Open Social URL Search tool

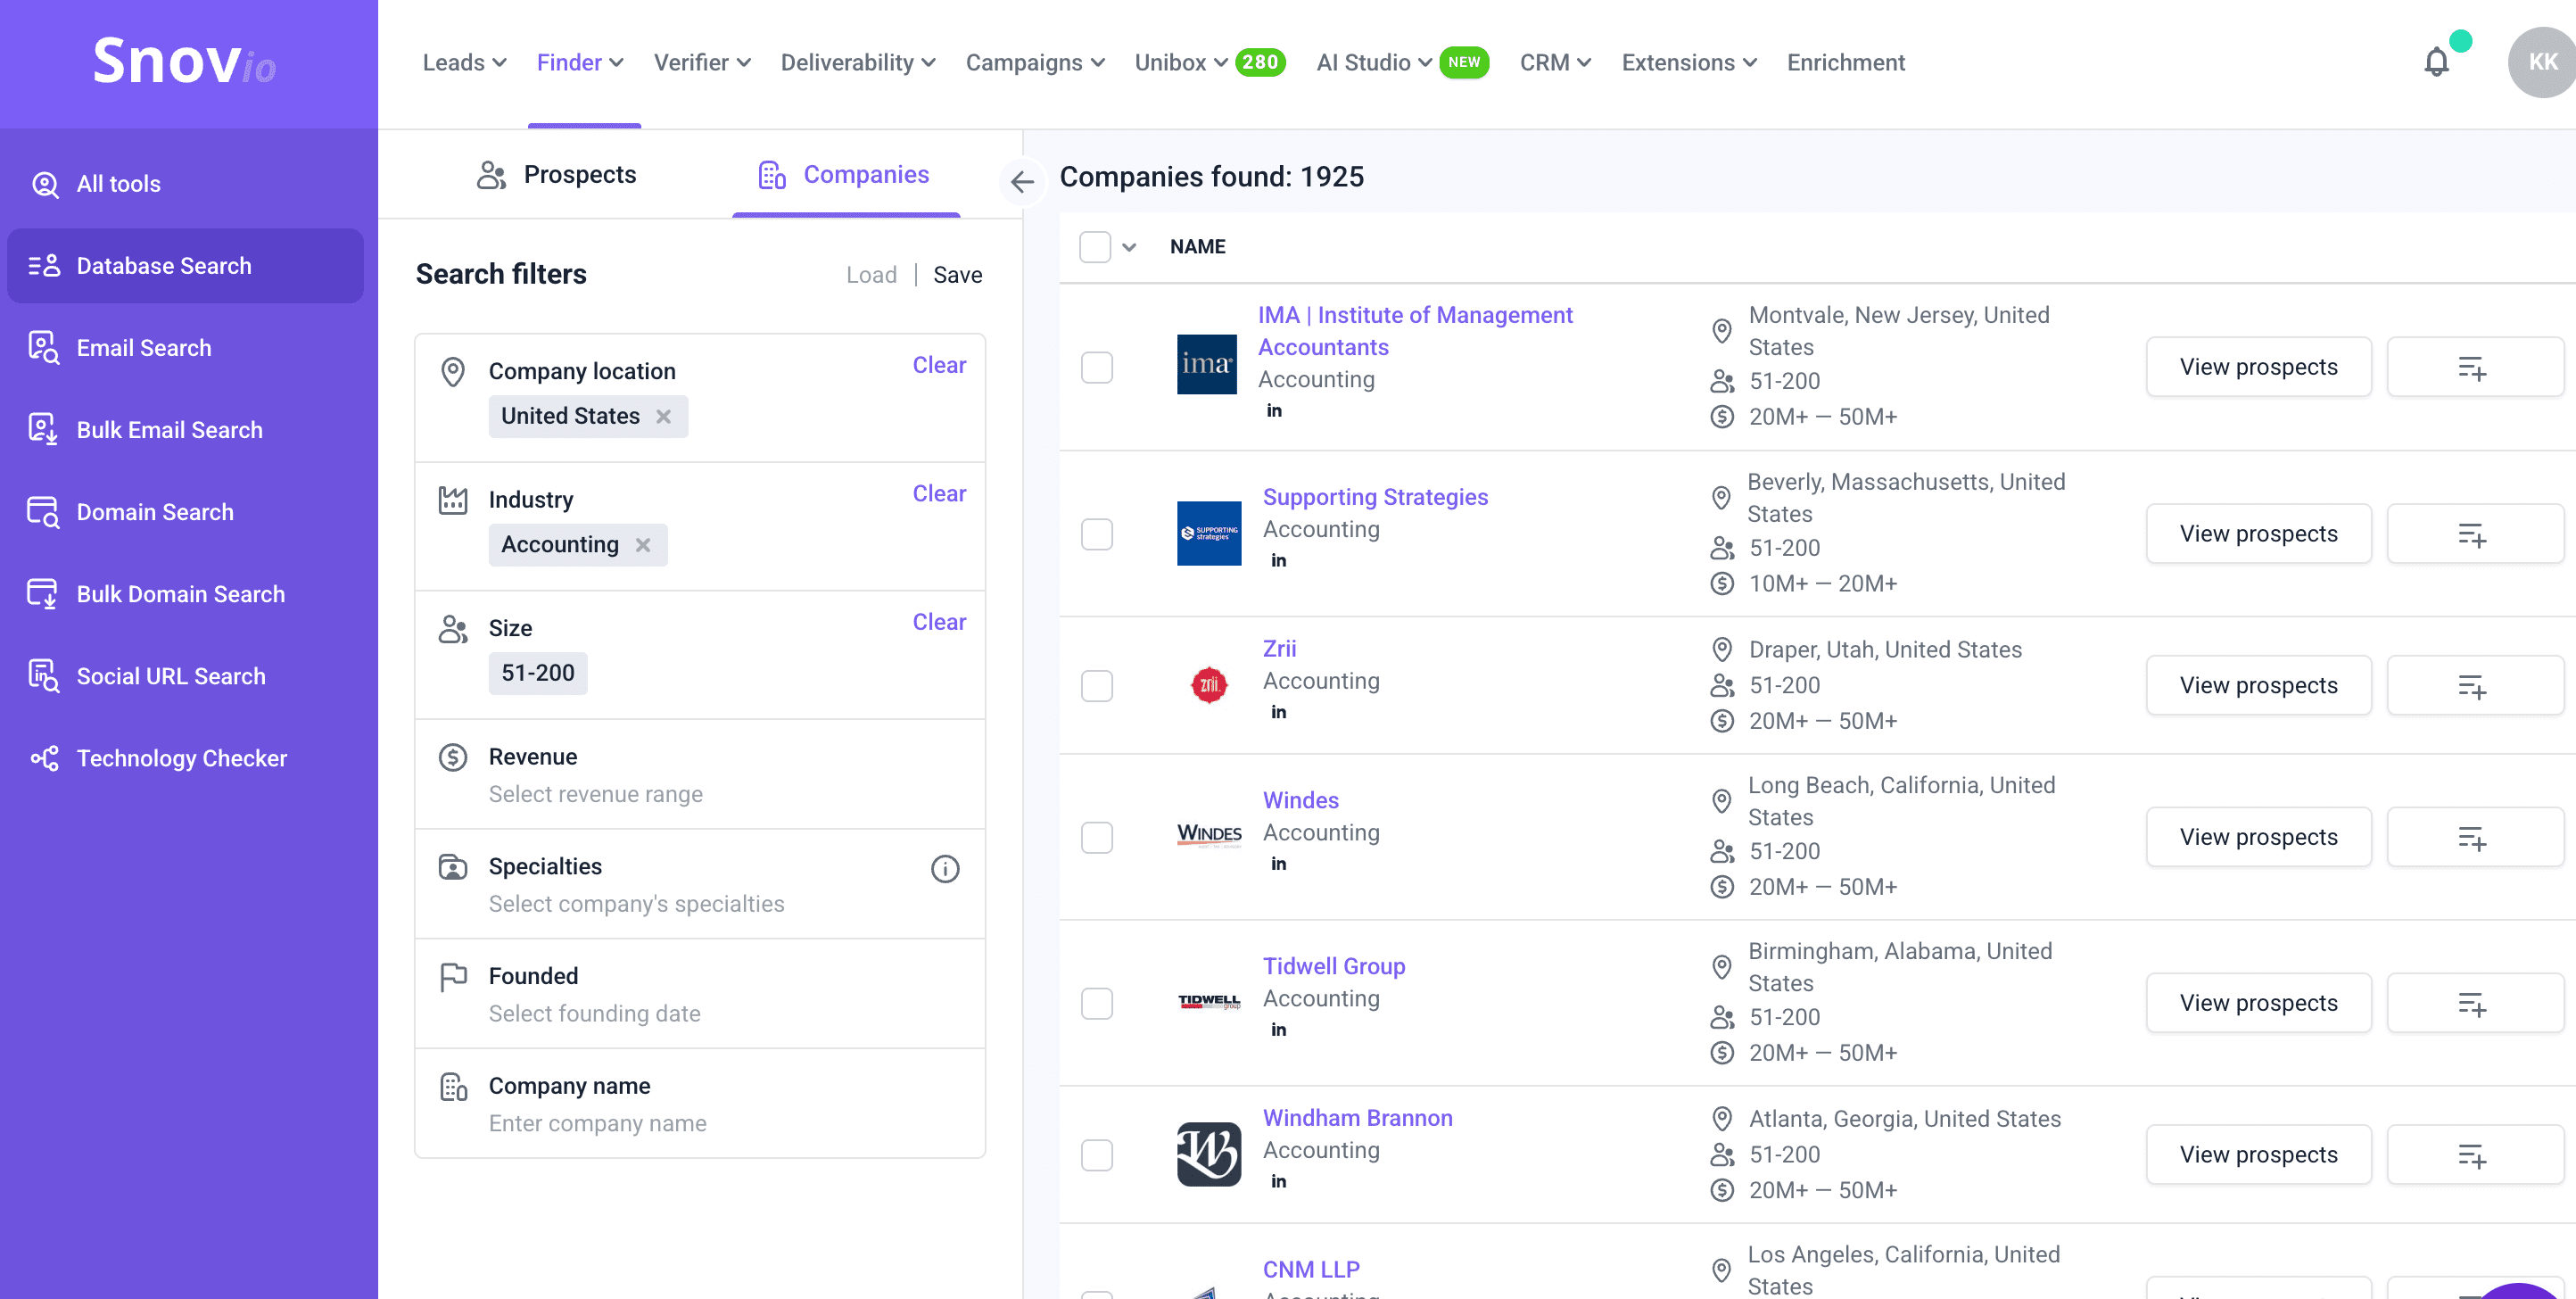pyautogui.click(x=185, y=676)
